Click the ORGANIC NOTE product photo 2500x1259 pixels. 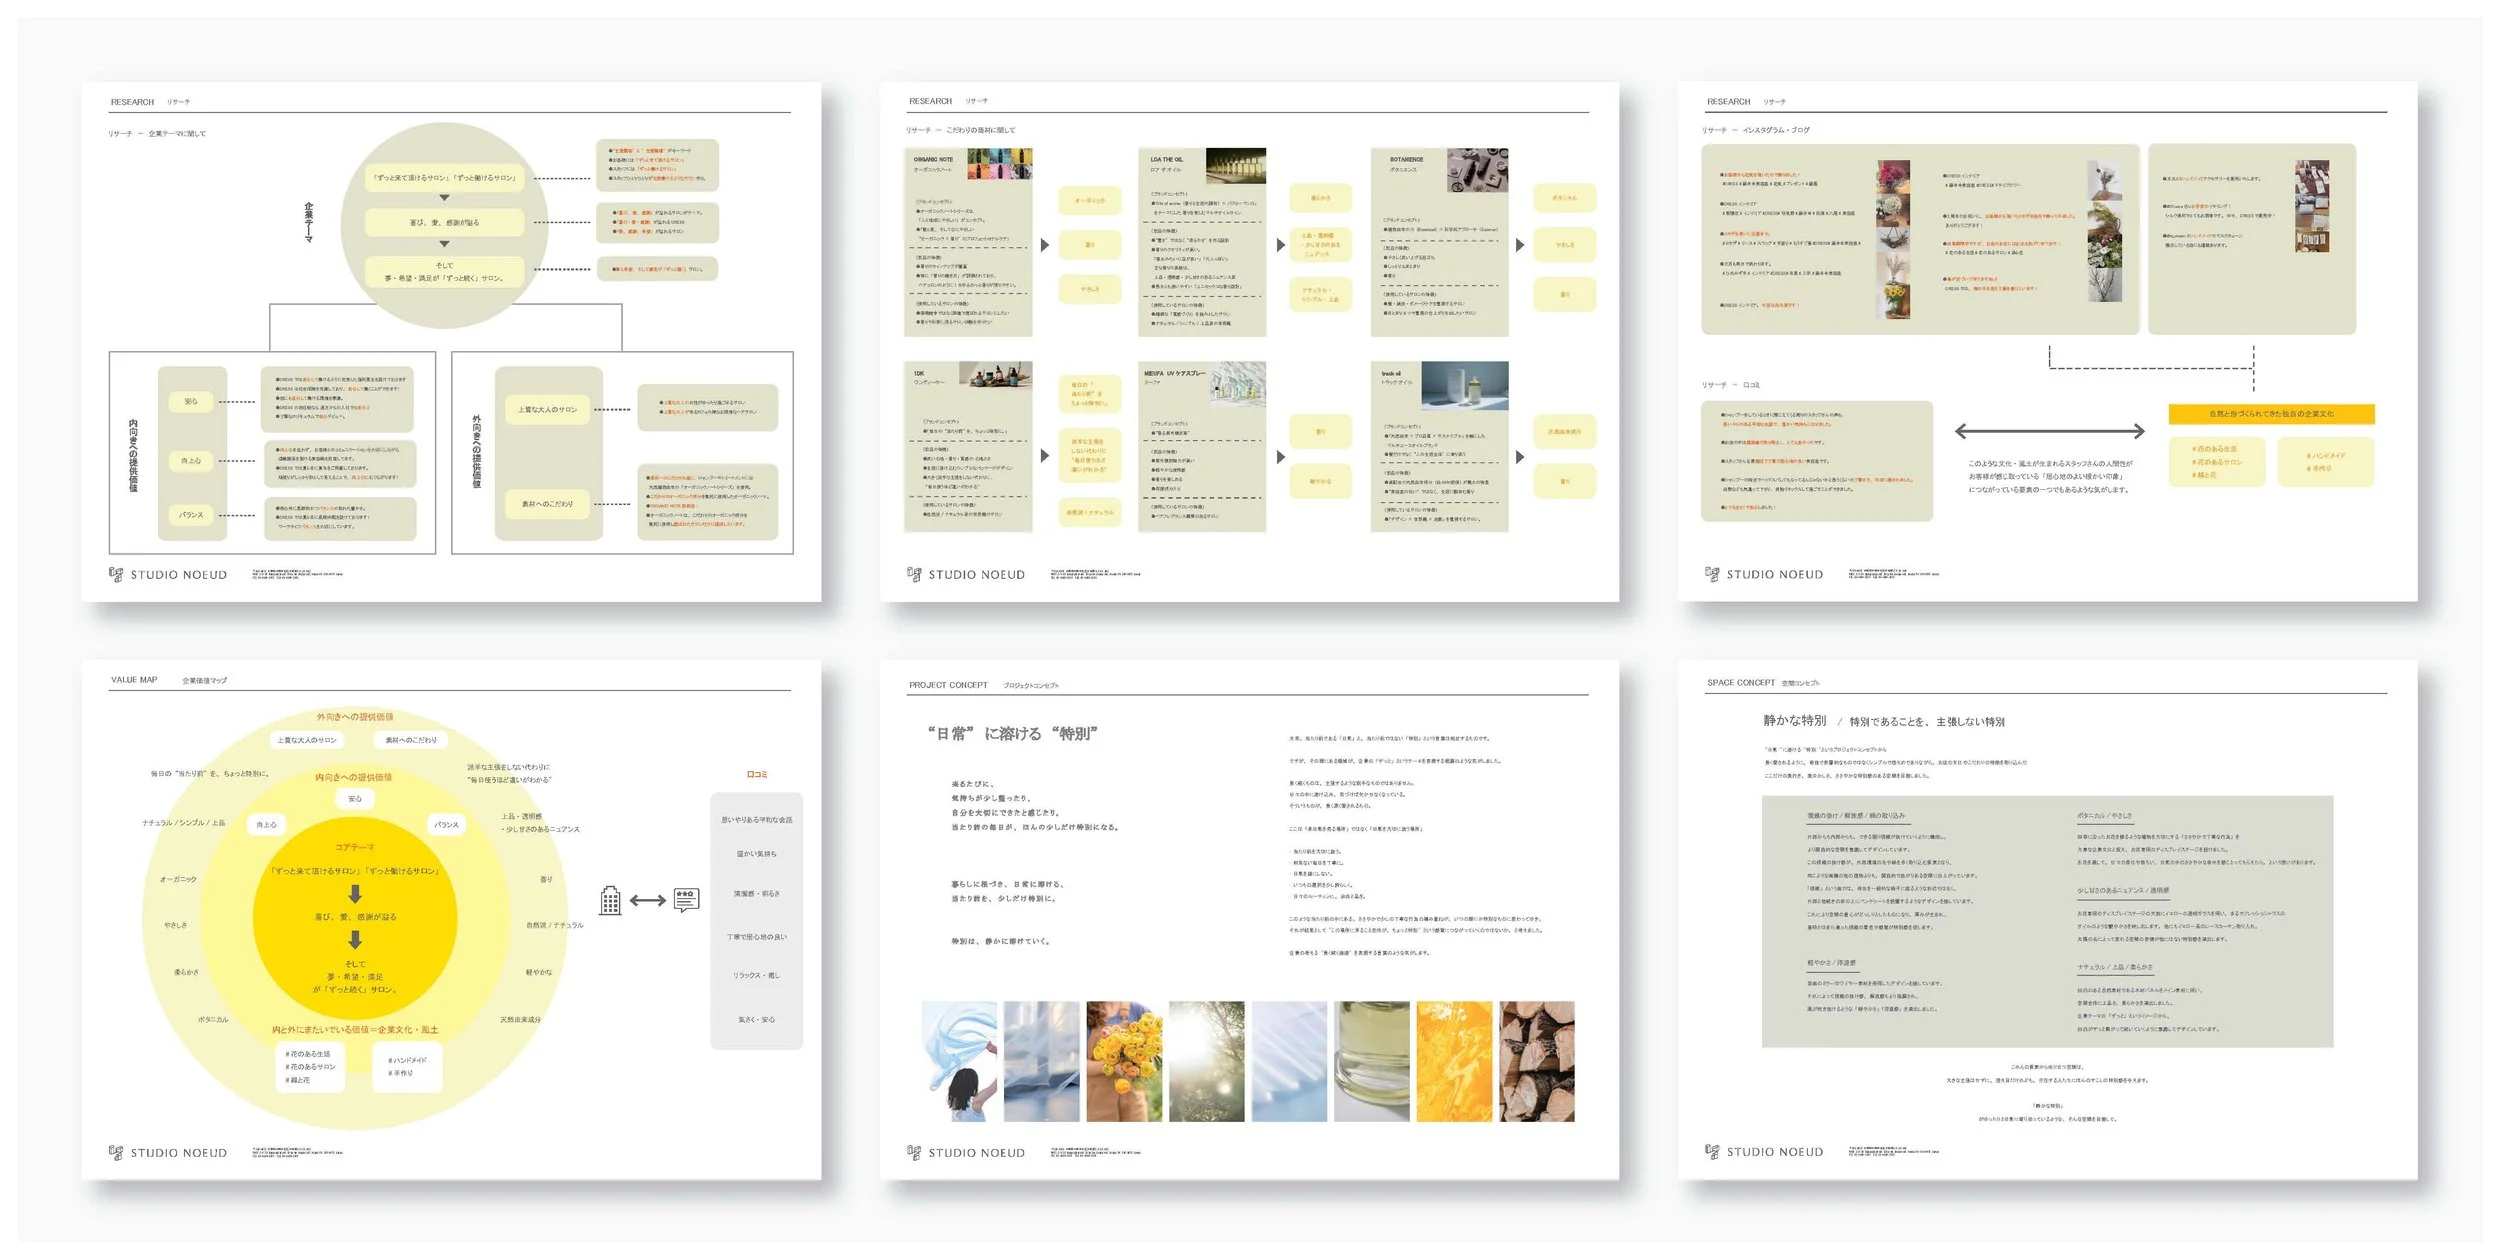point(999,164)
